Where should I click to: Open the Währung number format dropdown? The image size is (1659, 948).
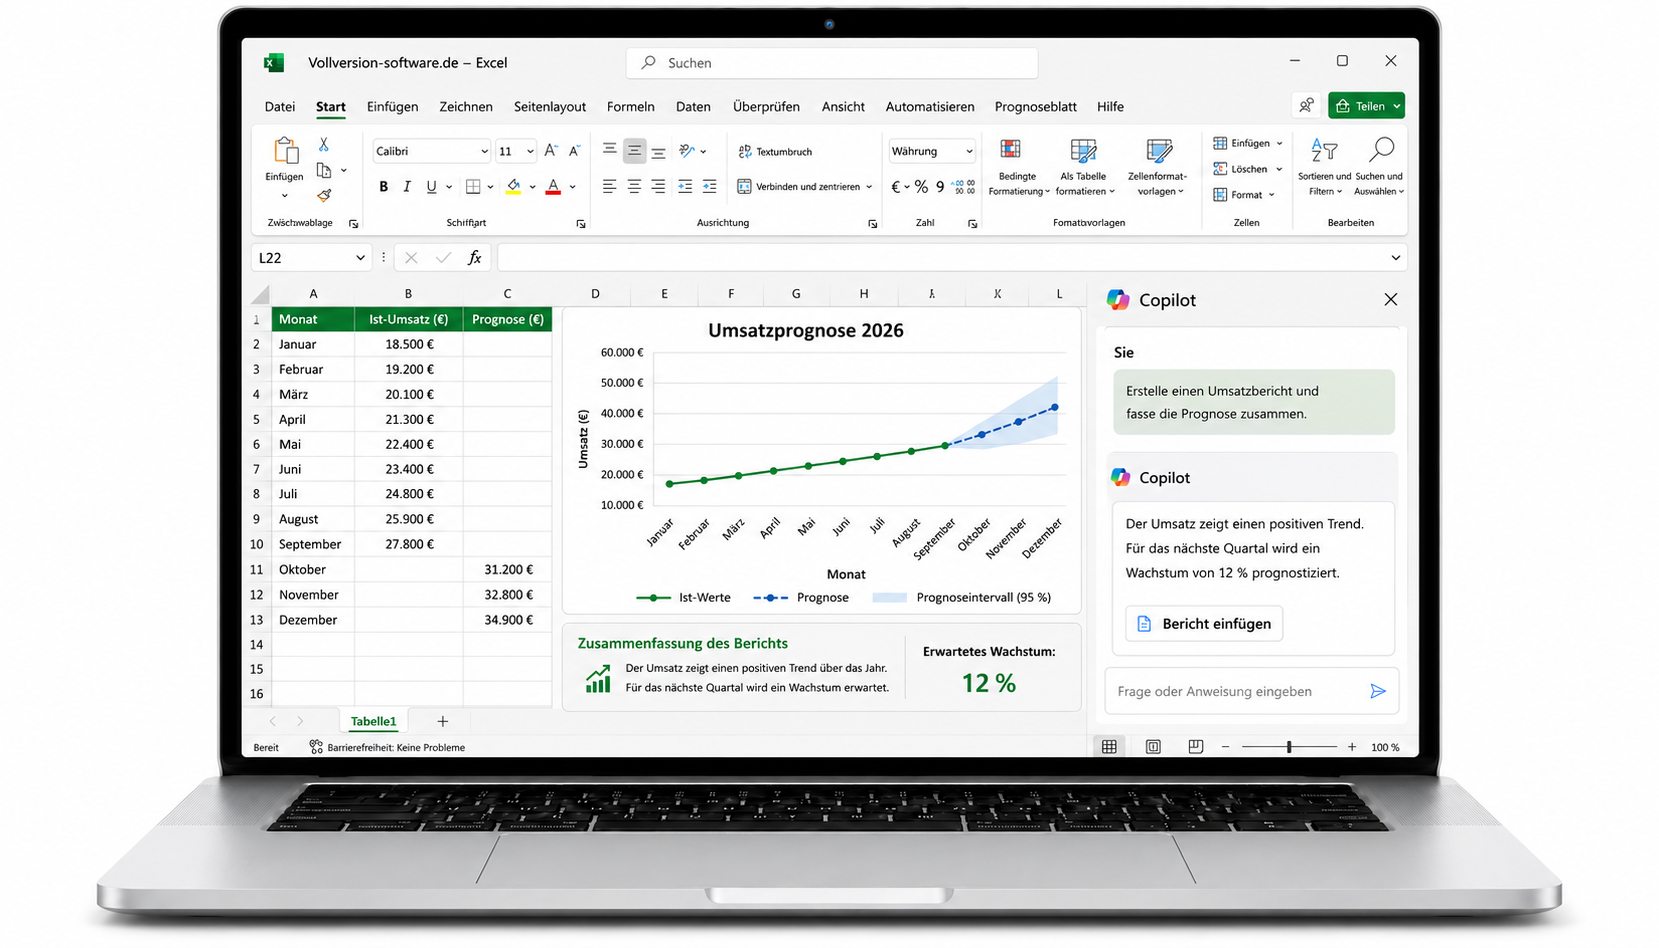coord(969,151)
